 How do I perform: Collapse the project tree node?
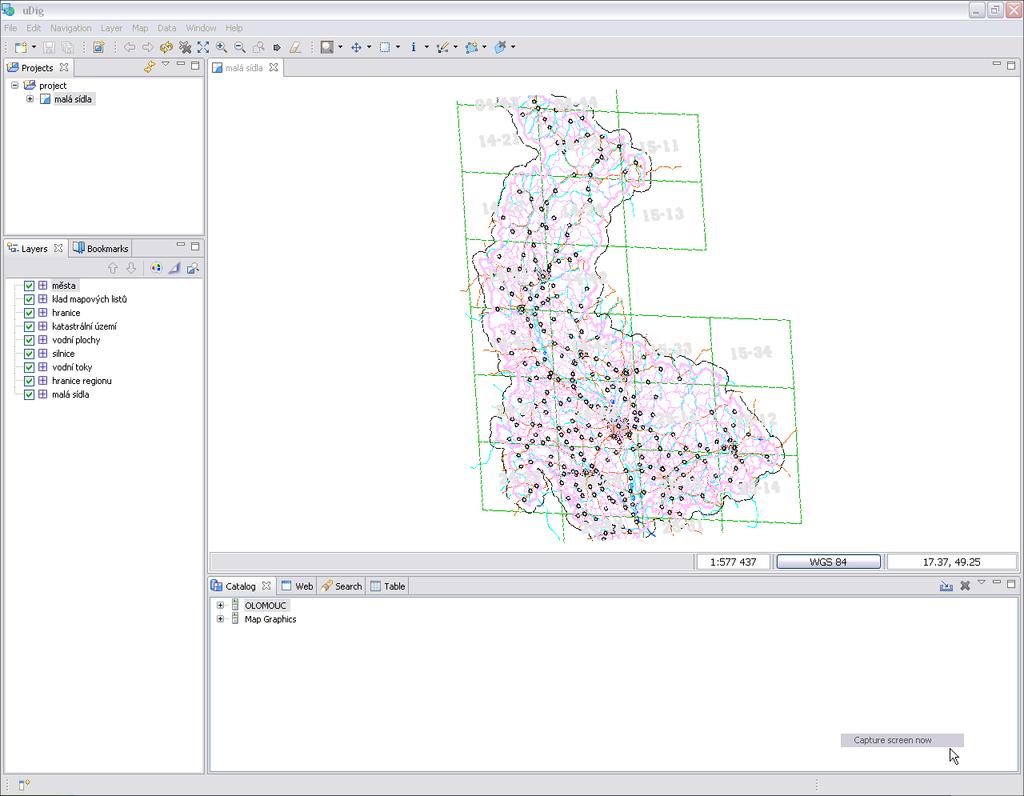[14, 86]
